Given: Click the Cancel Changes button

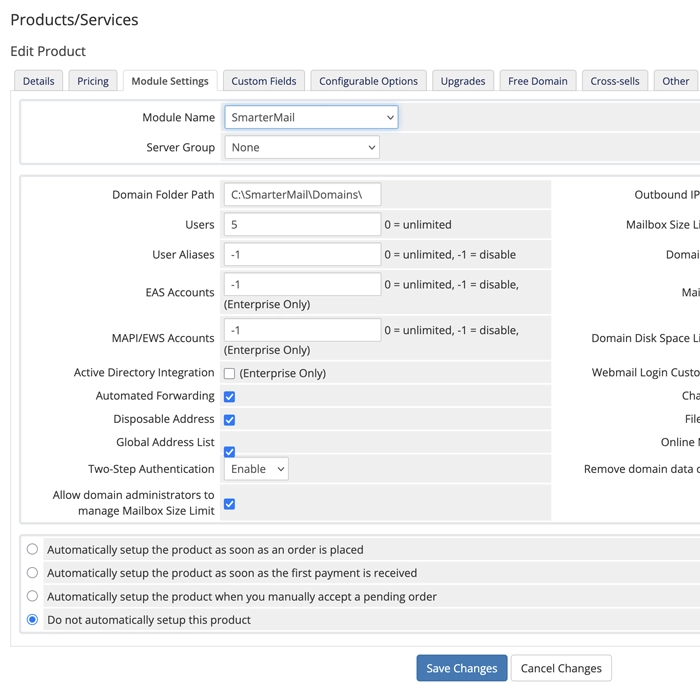Looking at the screenshot, I should 561,668.
